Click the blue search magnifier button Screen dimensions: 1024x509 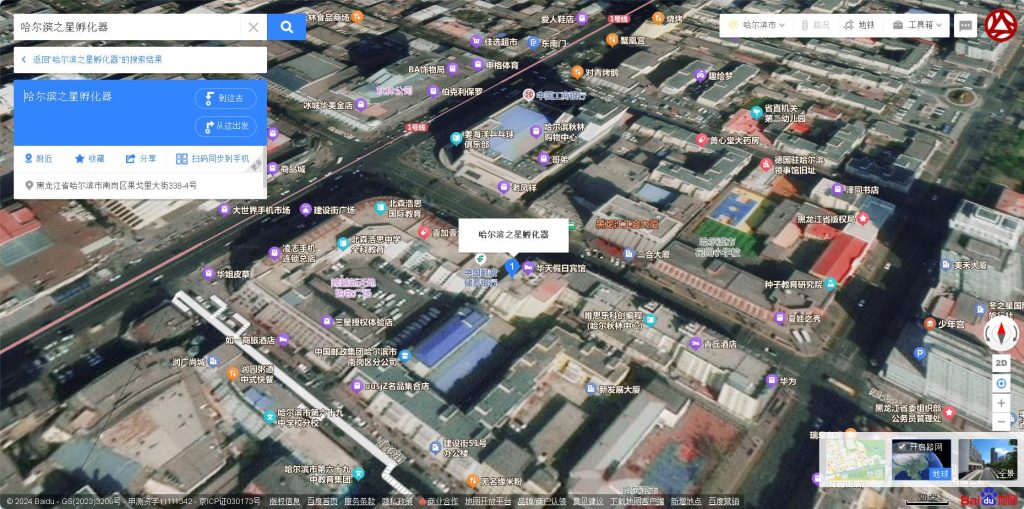point(287,27)
